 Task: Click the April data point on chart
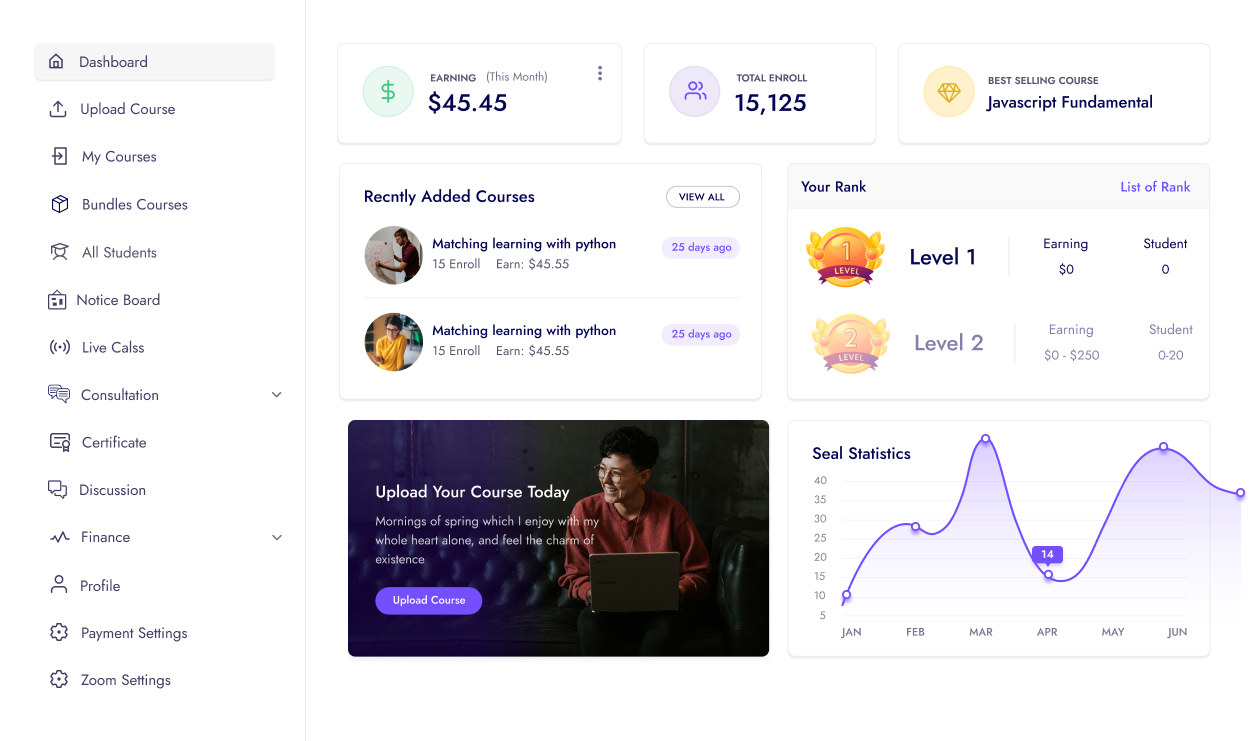click(1048, 574)
